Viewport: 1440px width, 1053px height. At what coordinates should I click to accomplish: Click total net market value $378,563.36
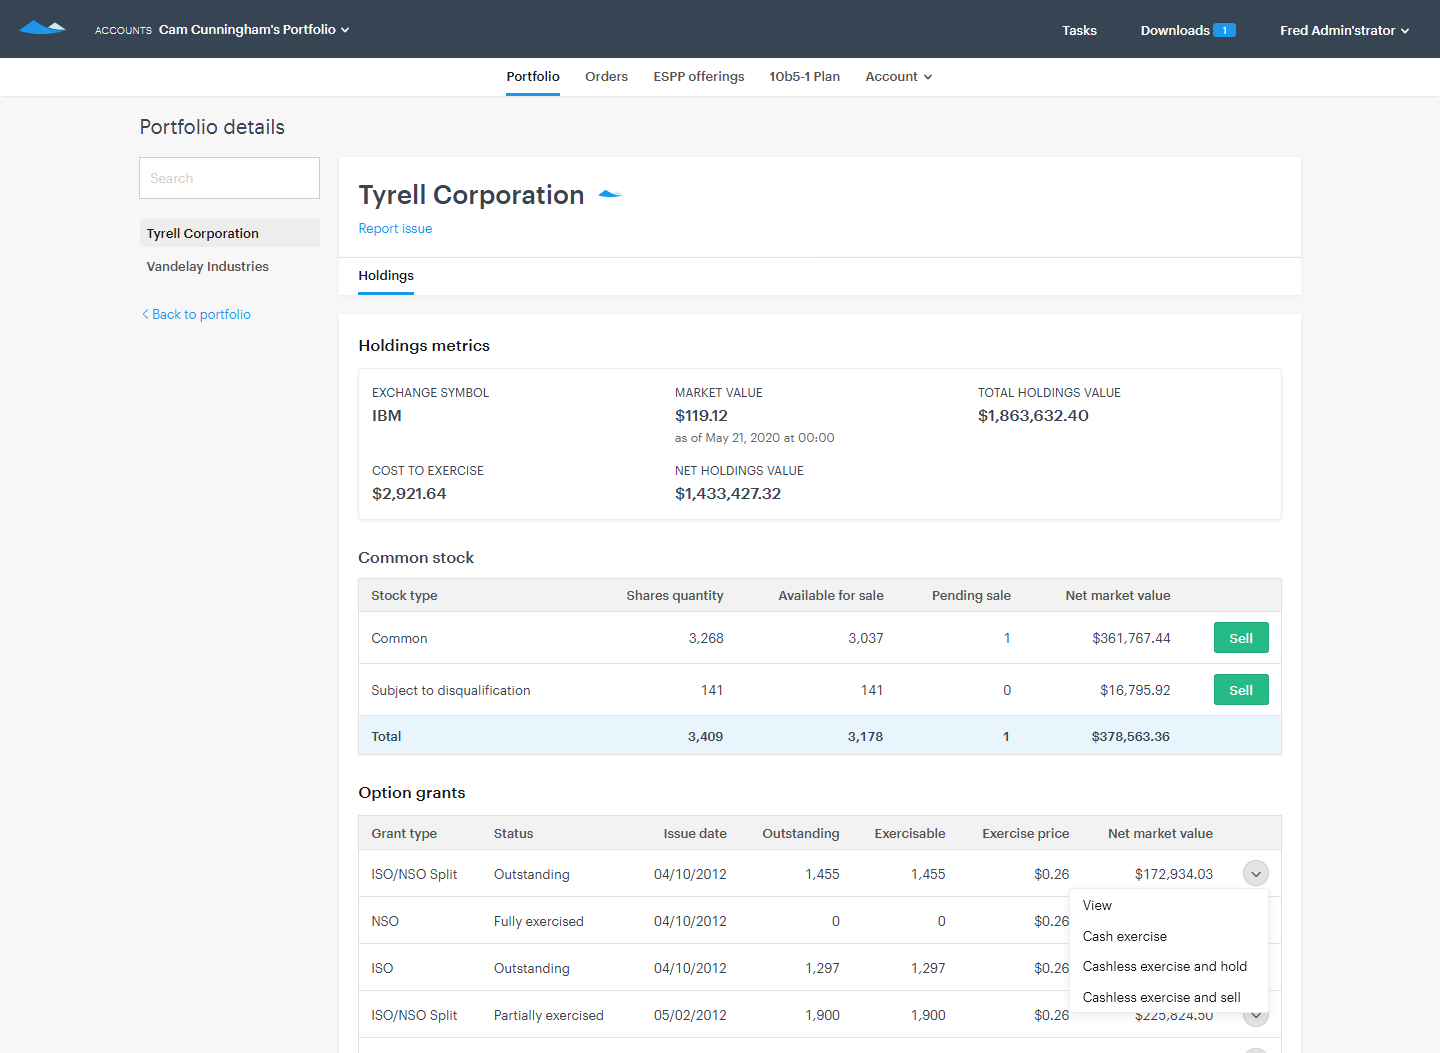coord(1130,736)
